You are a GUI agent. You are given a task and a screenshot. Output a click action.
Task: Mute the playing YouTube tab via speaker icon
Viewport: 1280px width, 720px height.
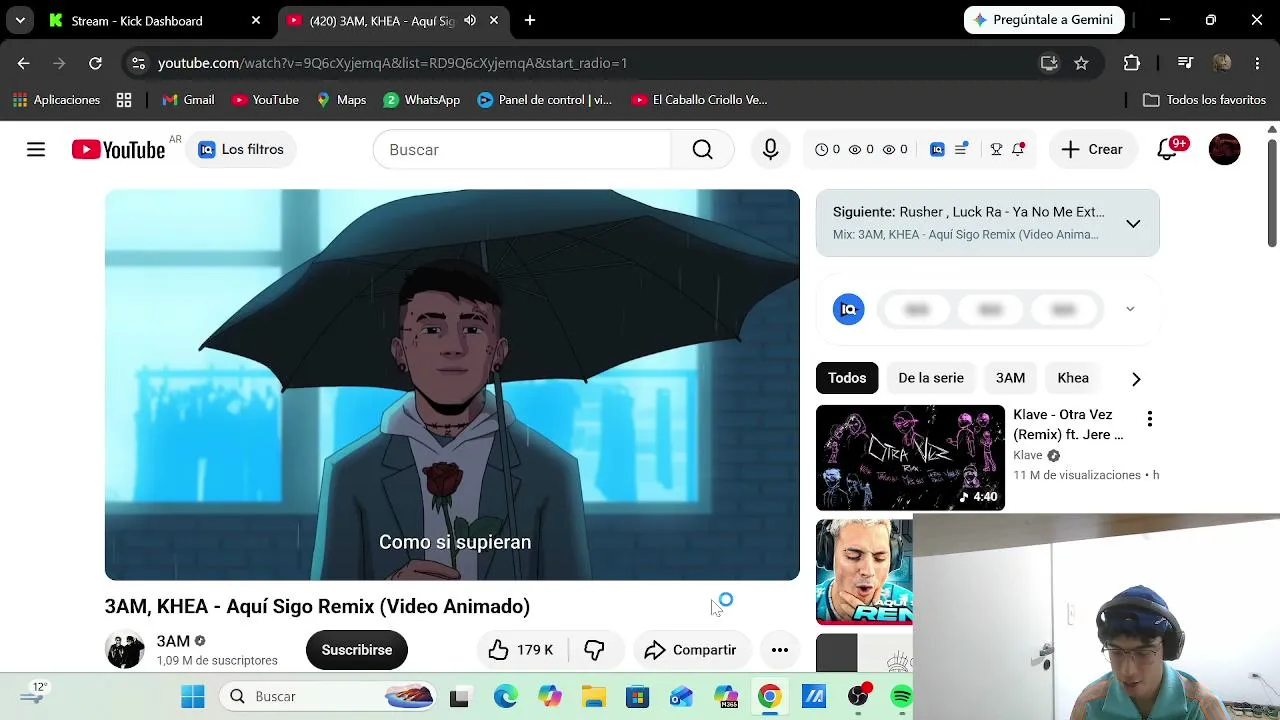pos(470,20)
